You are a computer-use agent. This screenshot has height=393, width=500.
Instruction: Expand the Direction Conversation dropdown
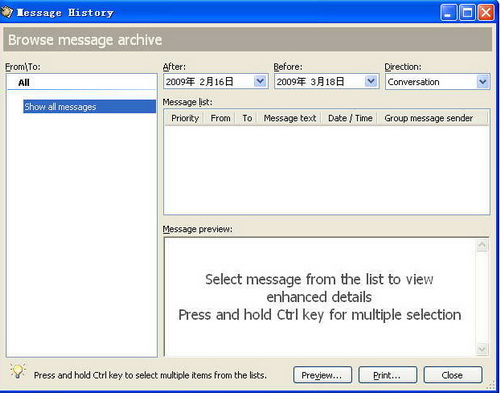482,81
